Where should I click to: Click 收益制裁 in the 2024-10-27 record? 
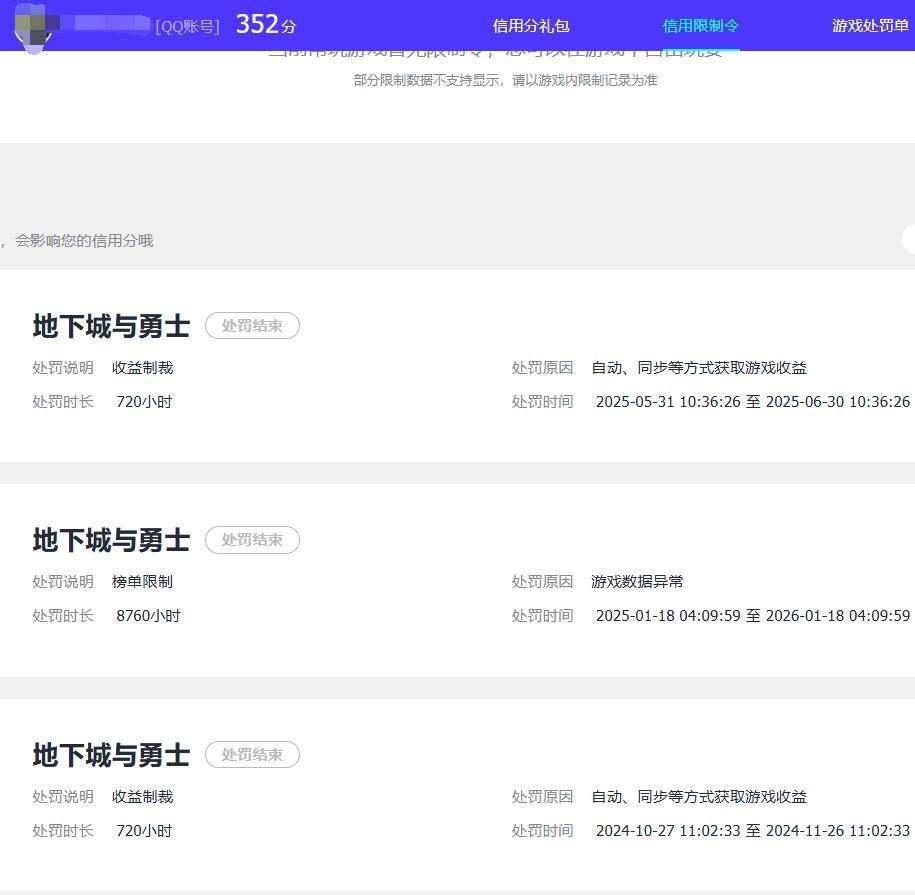pyautogui.click(x=142, y=796)
